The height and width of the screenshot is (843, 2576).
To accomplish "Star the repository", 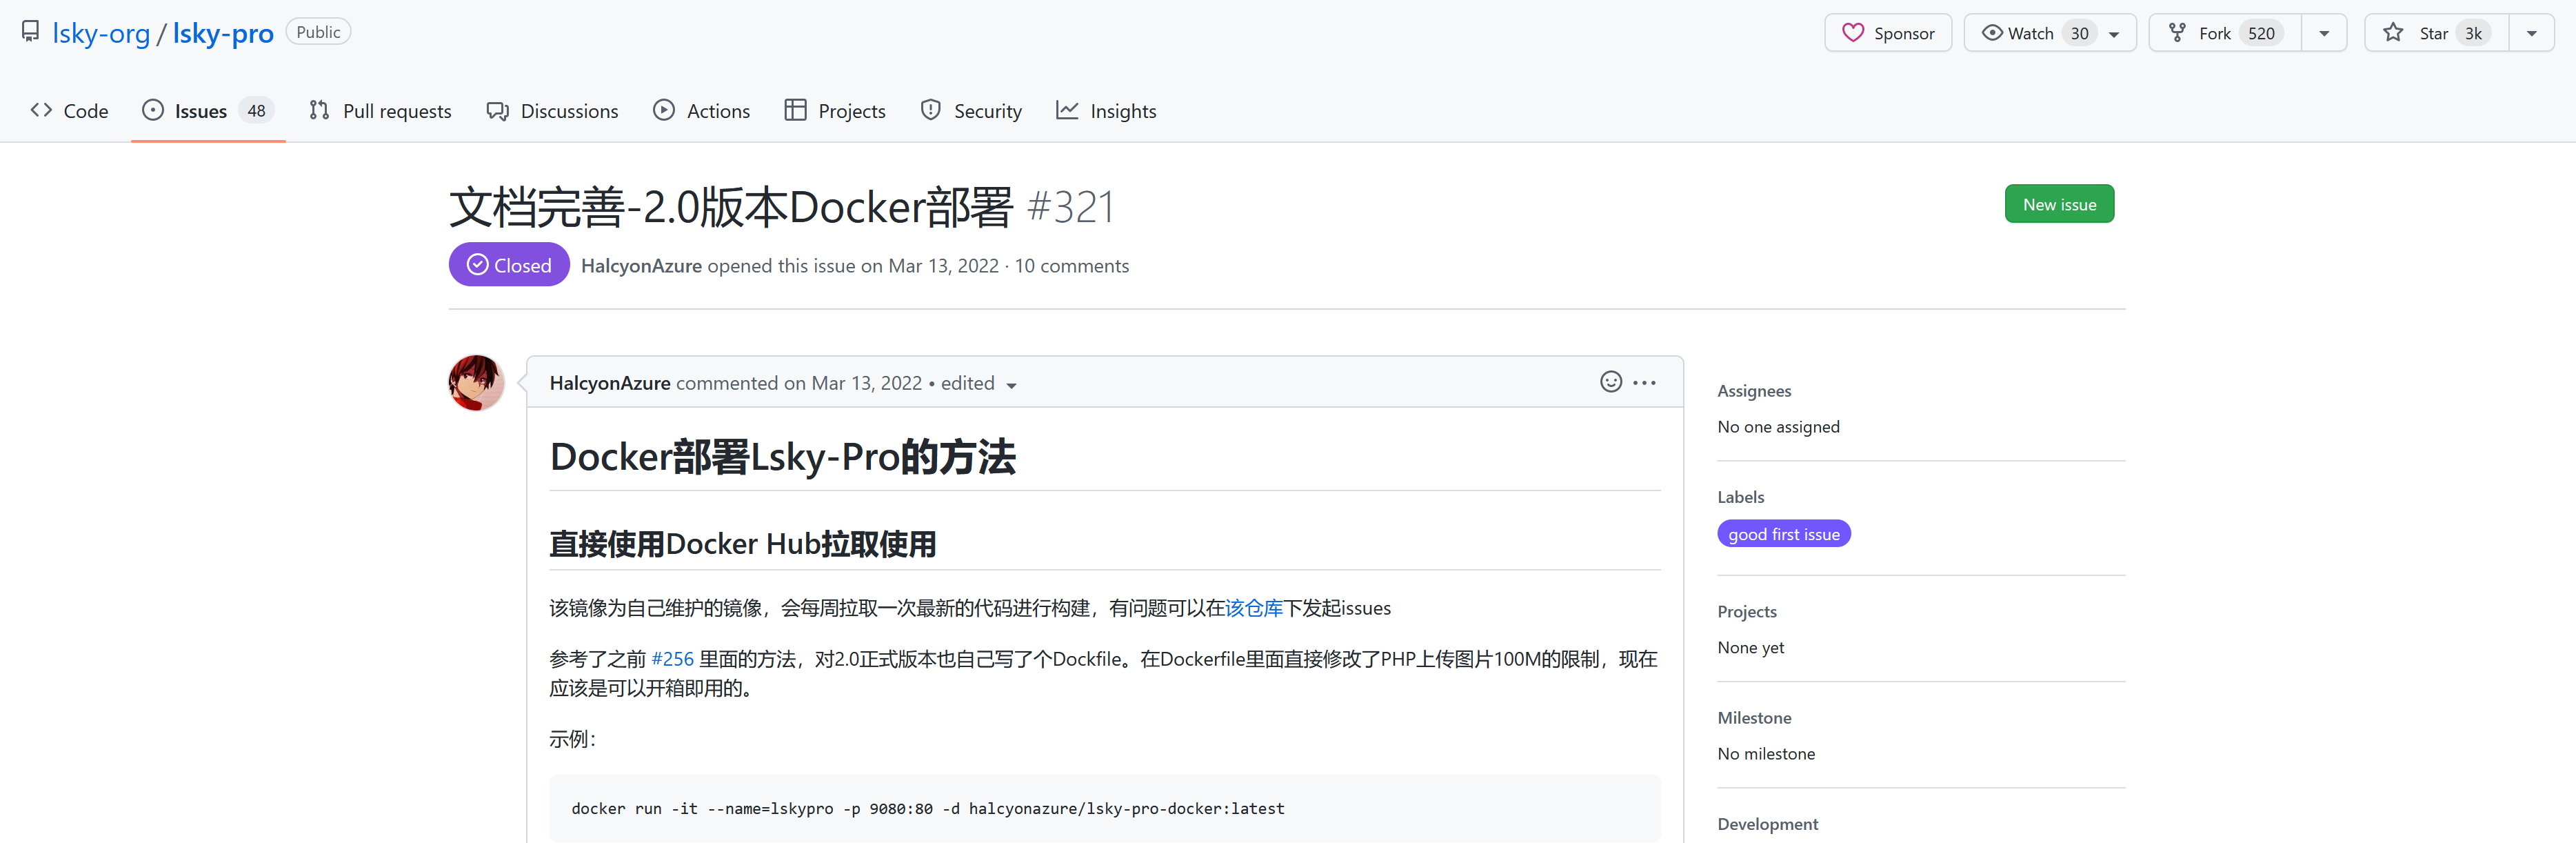I will [2436, 33].
